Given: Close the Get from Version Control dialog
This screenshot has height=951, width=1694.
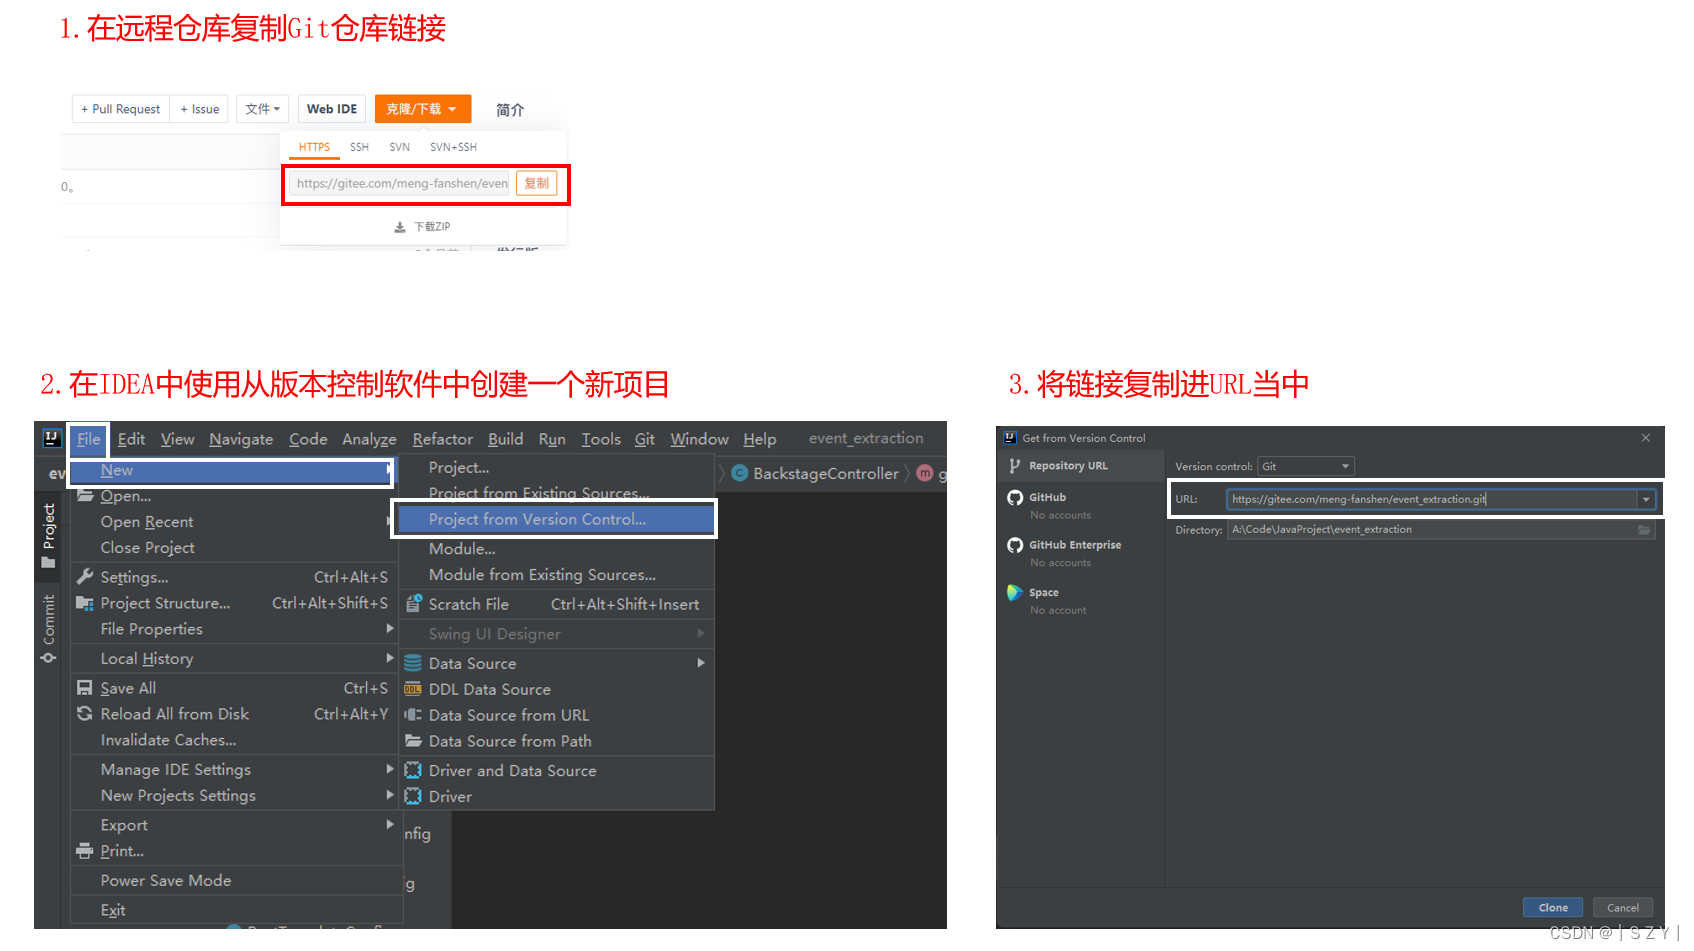Looking at the screenshot, I should pyautogui.click(x=1646, y=438).
